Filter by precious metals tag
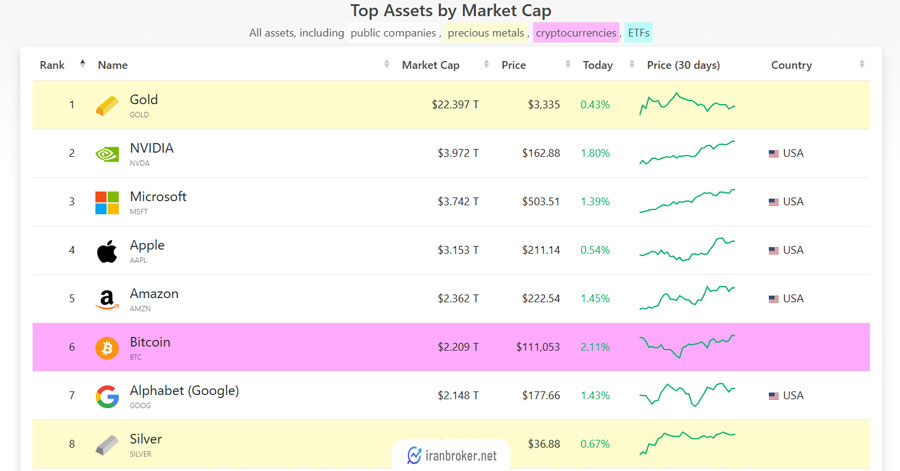The height and width of the screenshot is (471, 900). [486, 33]
